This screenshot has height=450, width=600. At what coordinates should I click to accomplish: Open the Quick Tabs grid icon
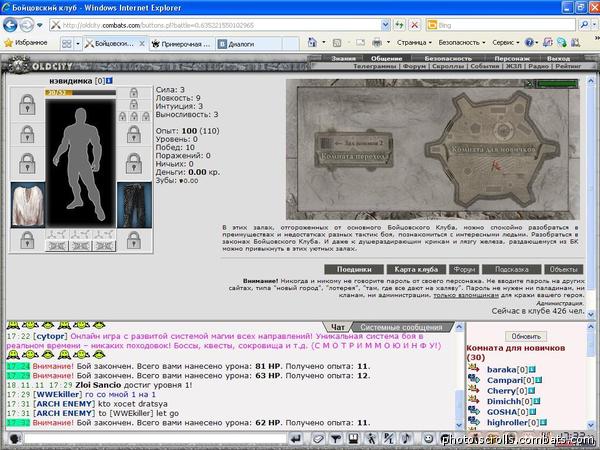(x=67, y=44)
